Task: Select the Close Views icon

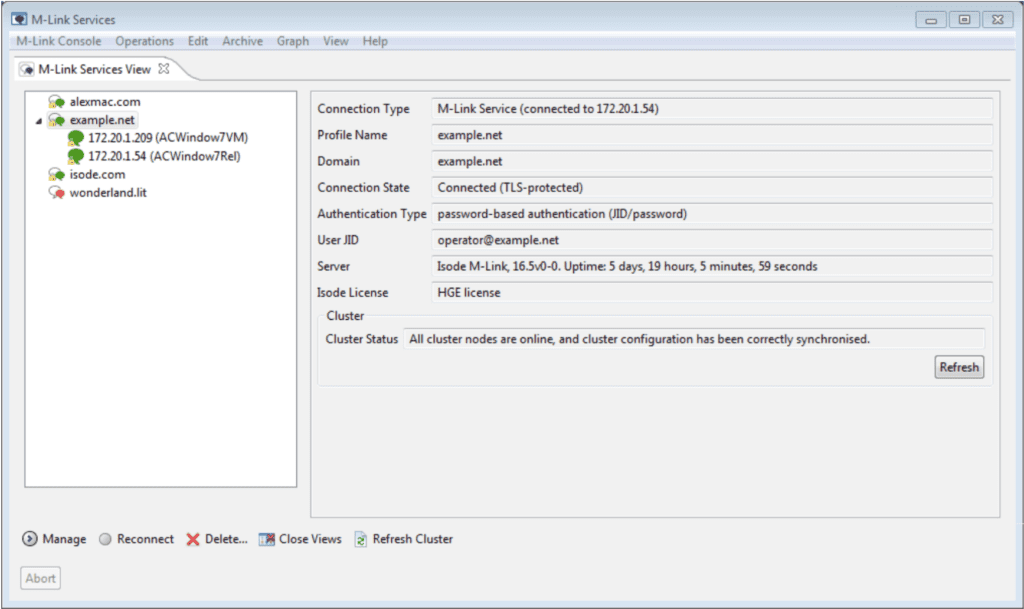Action: (266, 539)
